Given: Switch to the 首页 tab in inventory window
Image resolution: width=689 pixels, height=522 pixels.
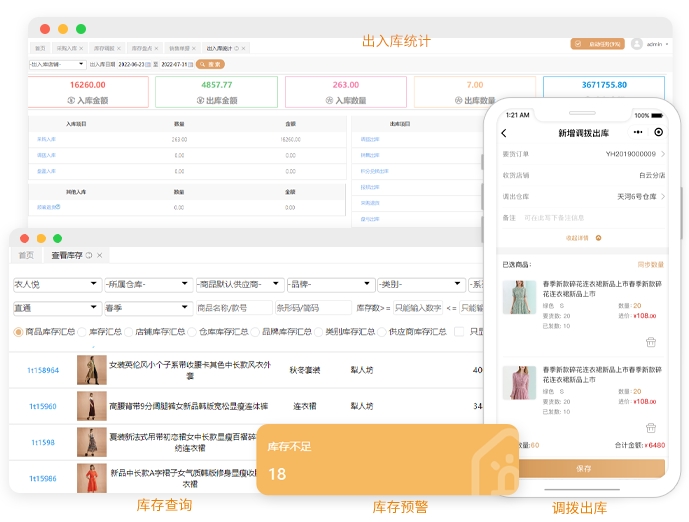Looking at the screenshot, I should [x=26, y=256].
